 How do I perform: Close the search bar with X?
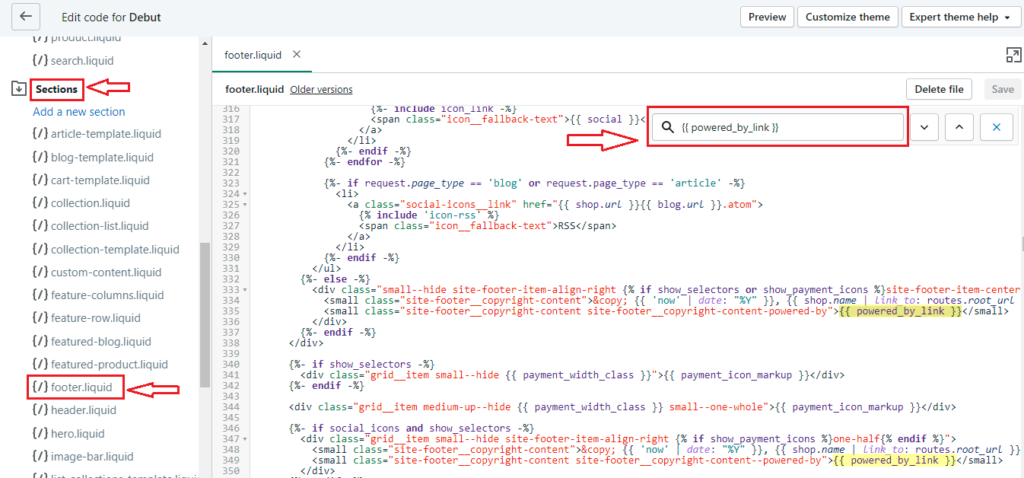996,128
